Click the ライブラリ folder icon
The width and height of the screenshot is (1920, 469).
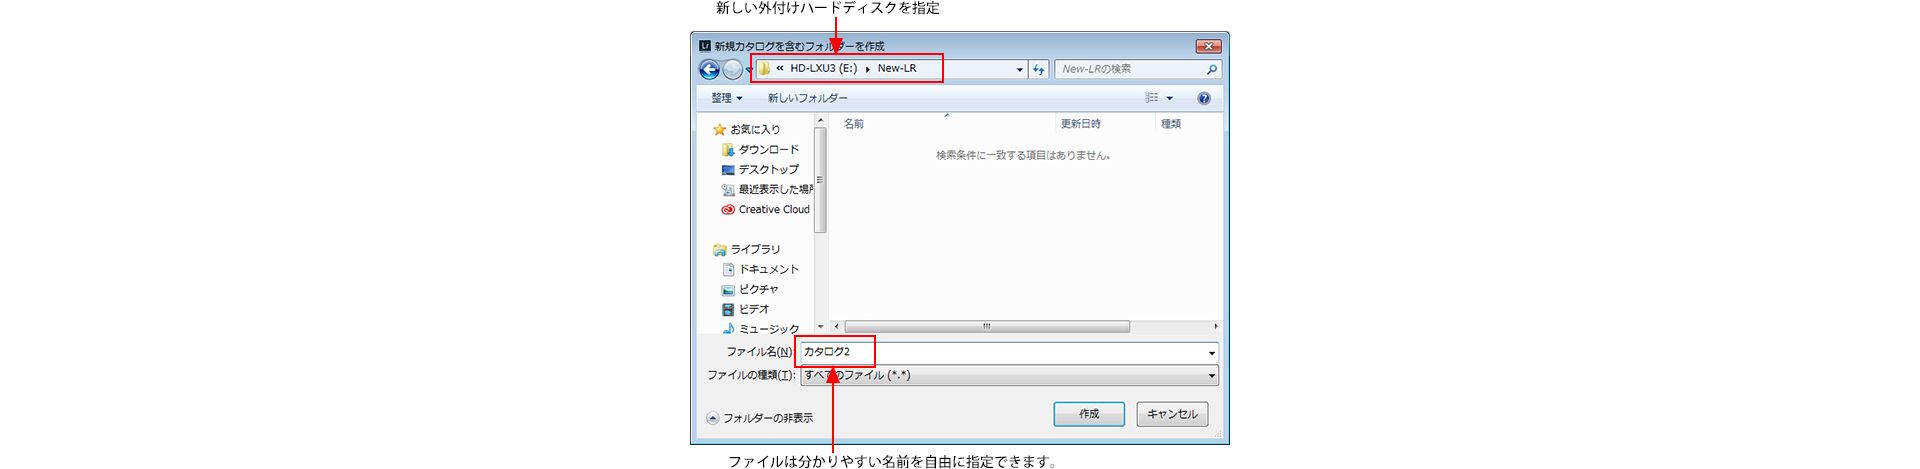719,249
